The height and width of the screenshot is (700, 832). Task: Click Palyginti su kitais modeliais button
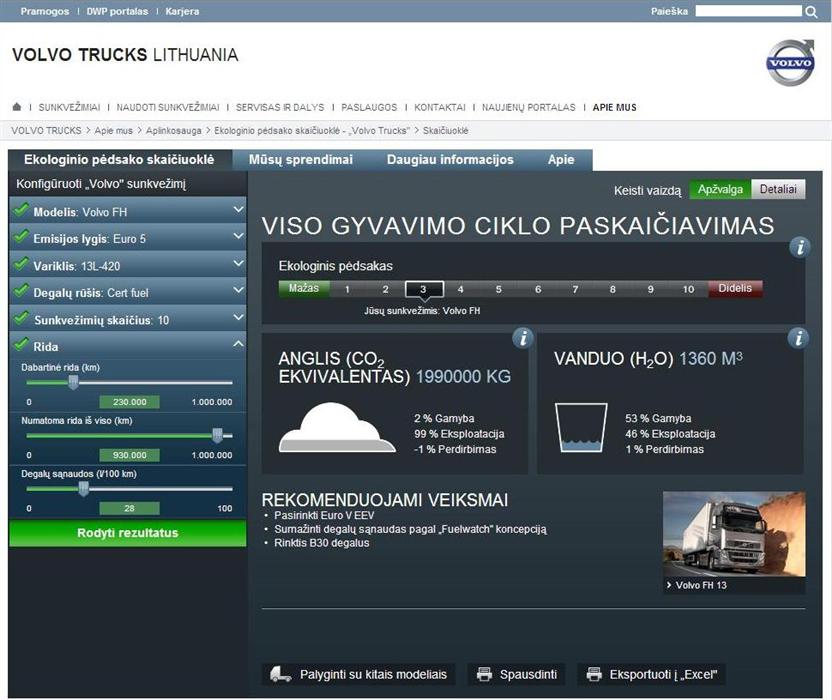[359, 674]
